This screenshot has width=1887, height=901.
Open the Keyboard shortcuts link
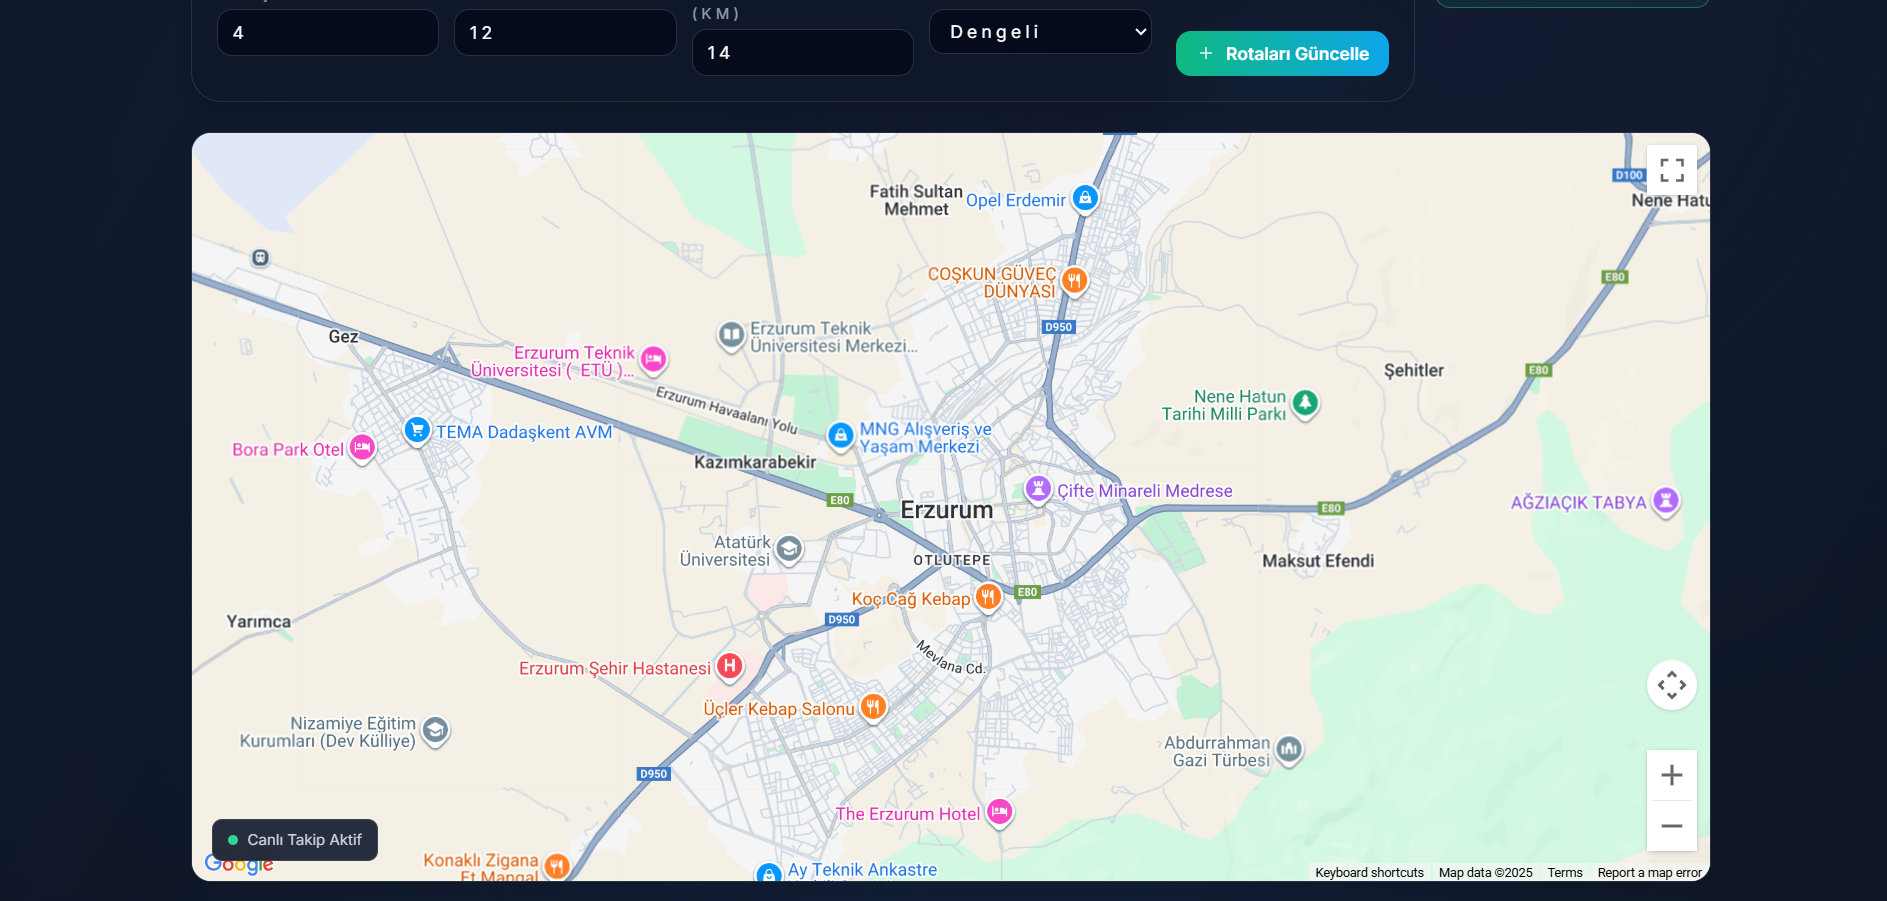(x=1369, y=873)
